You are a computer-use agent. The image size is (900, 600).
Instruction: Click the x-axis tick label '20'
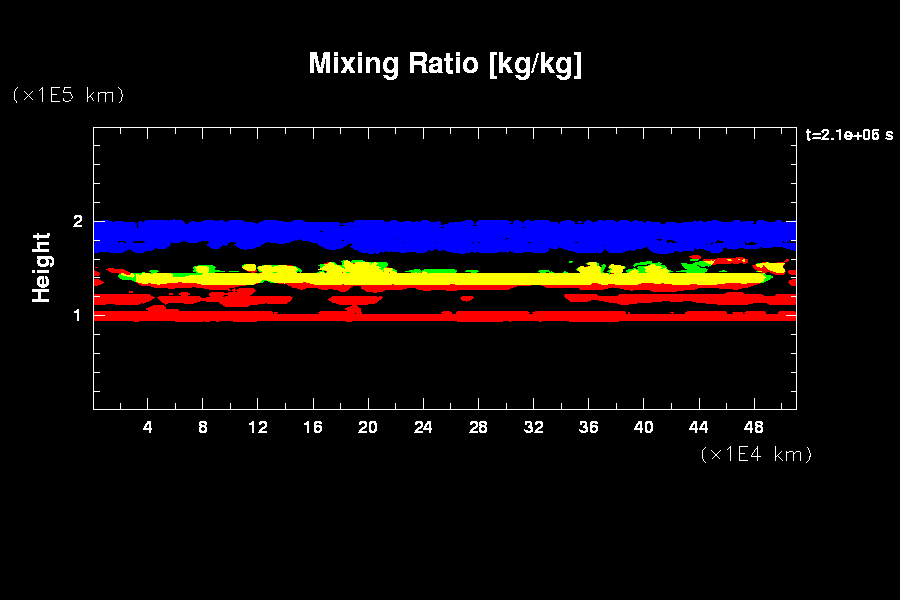pyautogui.click(x=368, y=427)
